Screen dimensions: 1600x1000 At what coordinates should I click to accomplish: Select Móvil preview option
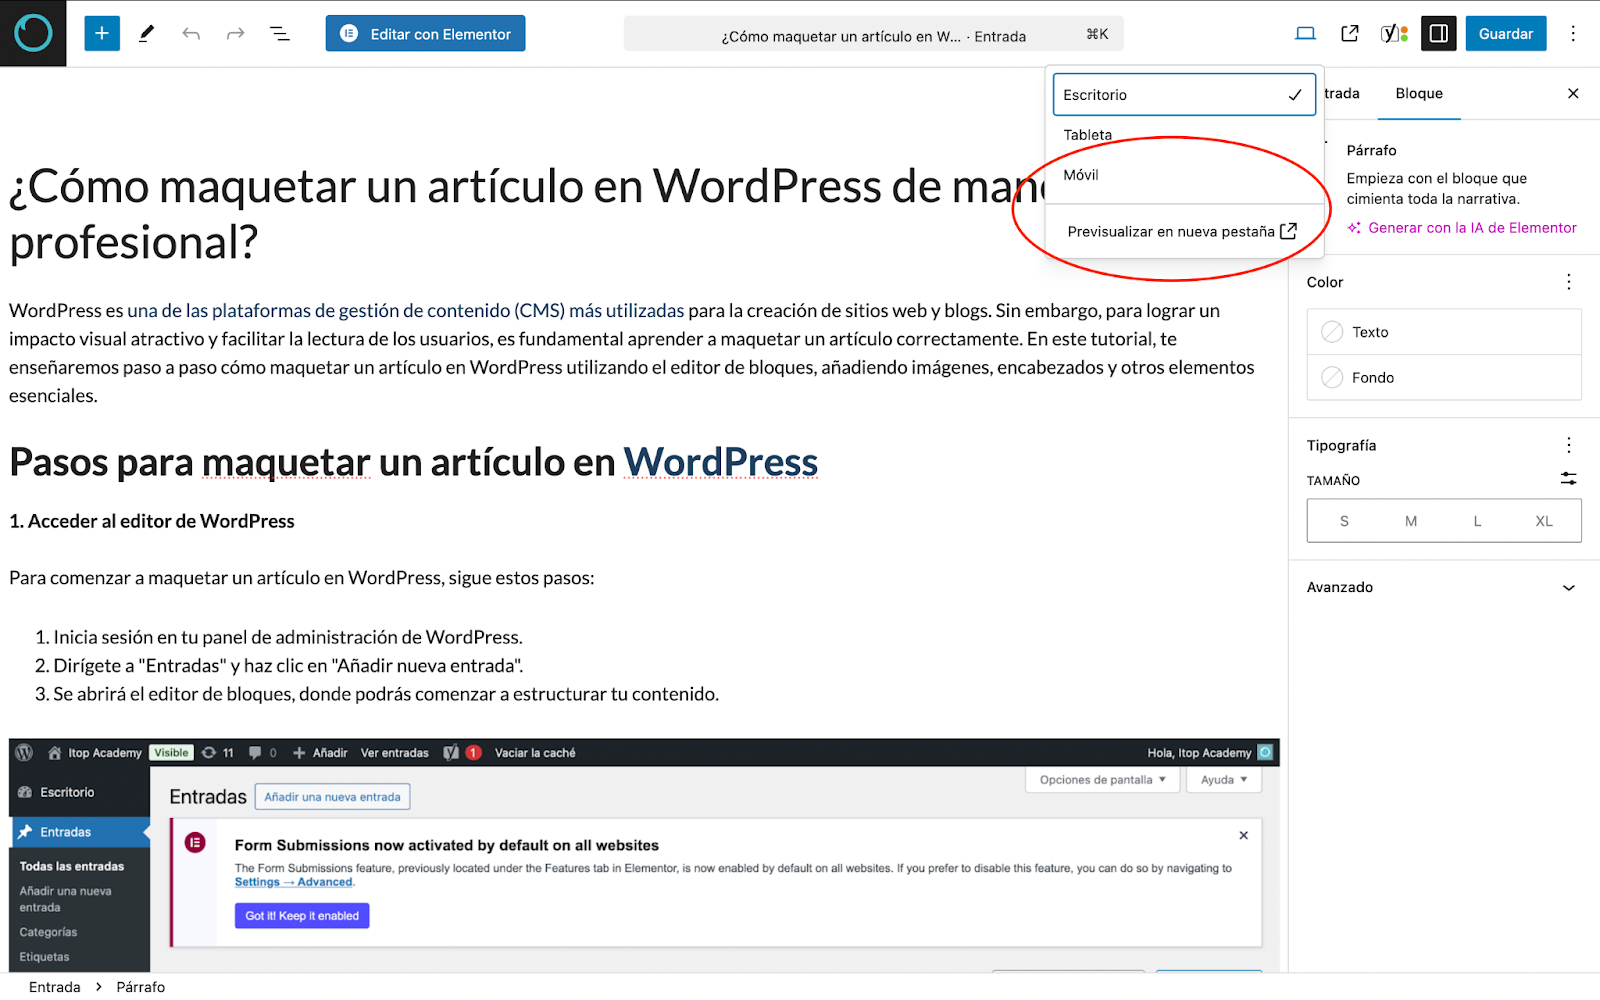pyautogui.click(x=1184, y=175)
